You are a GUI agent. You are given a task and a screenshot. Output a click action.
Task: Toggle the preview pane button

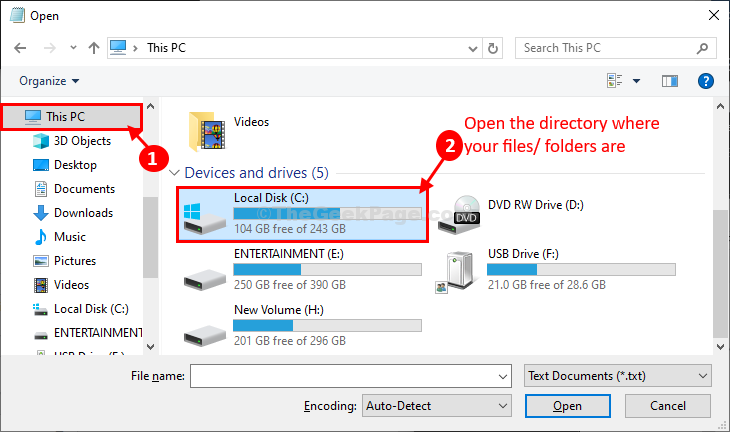pyautogui.click(x=669, y=81)
